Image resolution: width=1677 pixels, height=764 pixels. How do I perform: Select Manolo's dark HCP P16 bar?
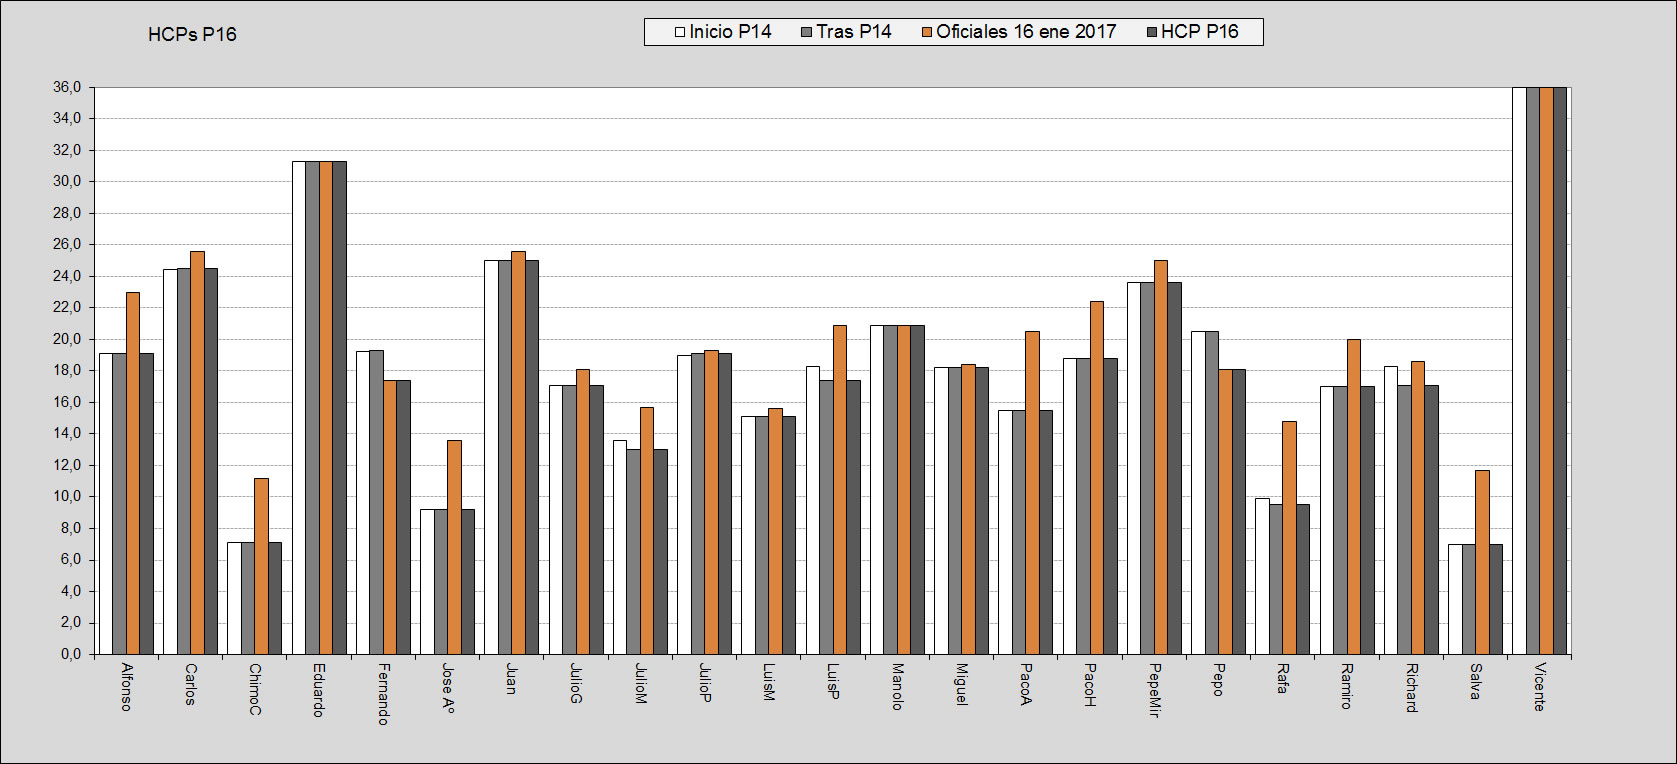pyautogui.click(x=917, y=490)
